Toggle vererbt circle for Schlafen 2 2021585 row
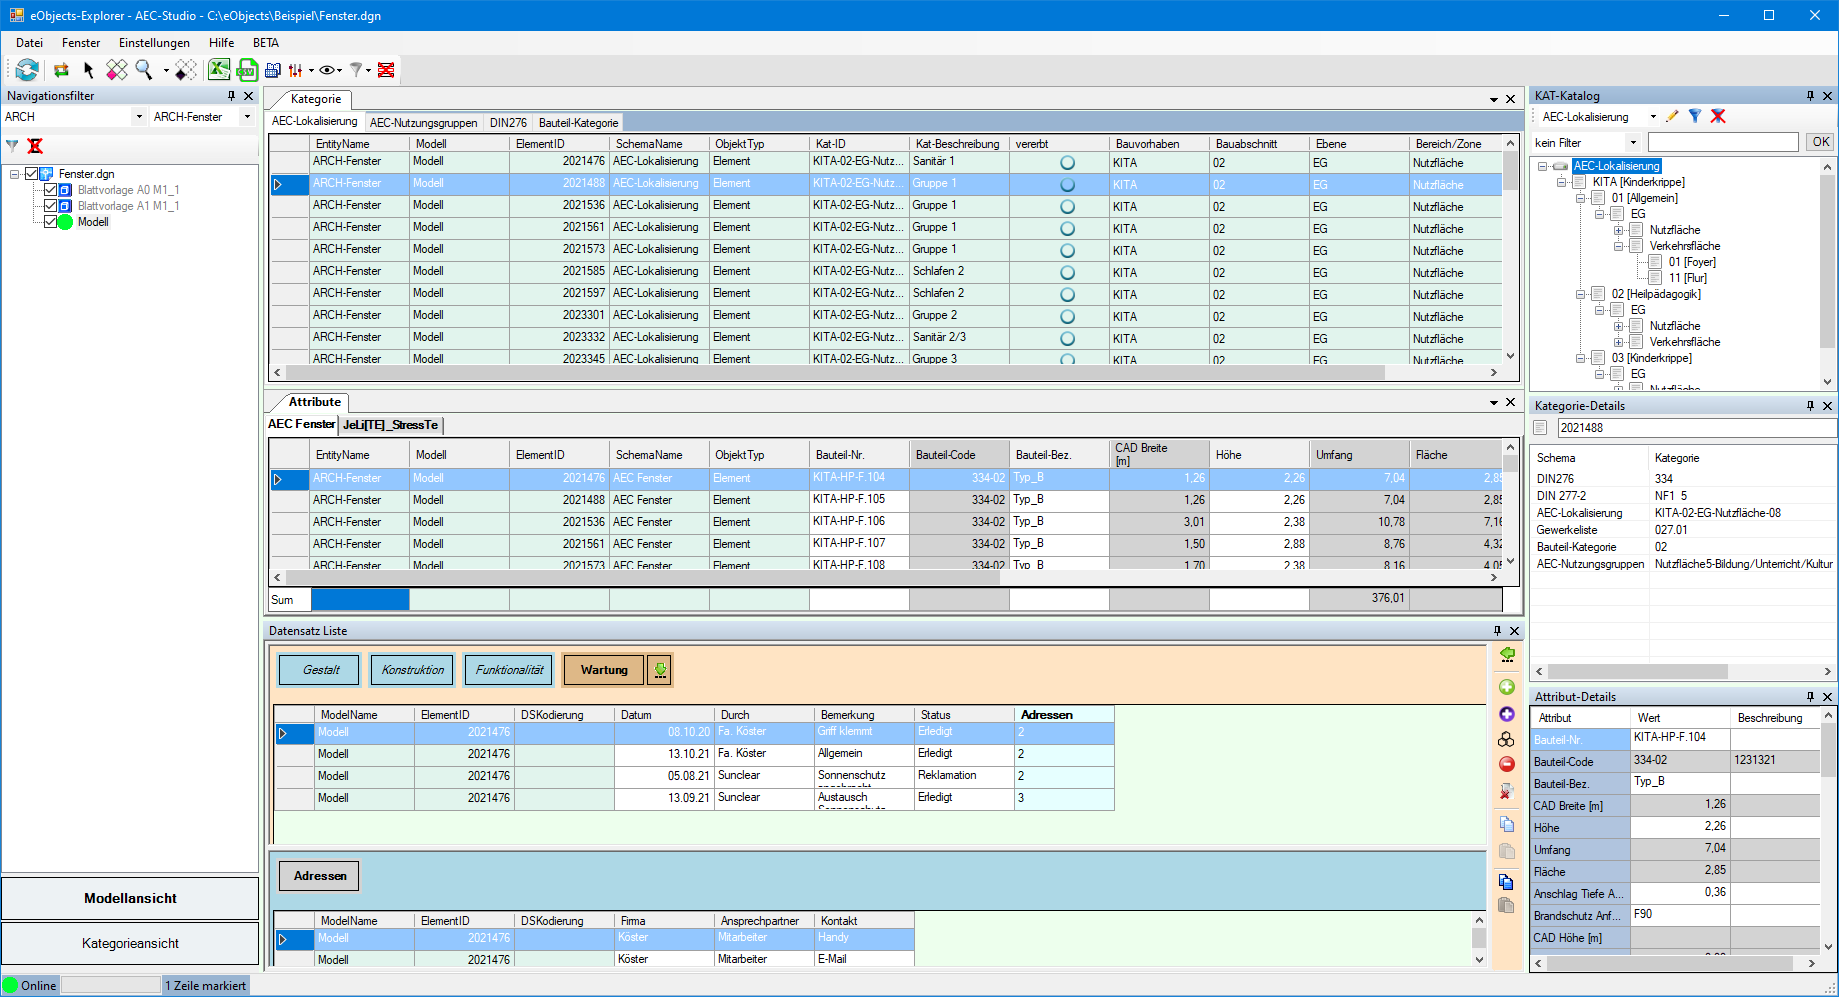This screenshot has width=1839, height=997. (x=1067, y=273)
